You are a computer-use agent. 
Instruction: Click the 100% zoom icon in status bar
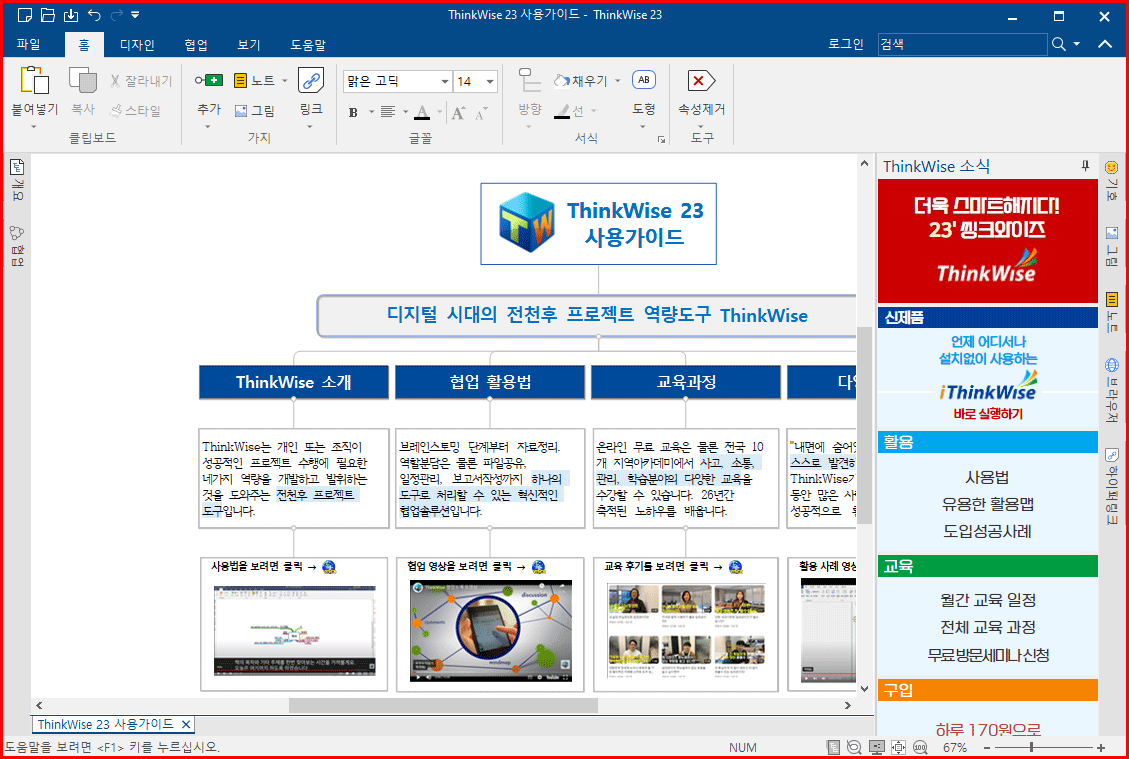920,747
